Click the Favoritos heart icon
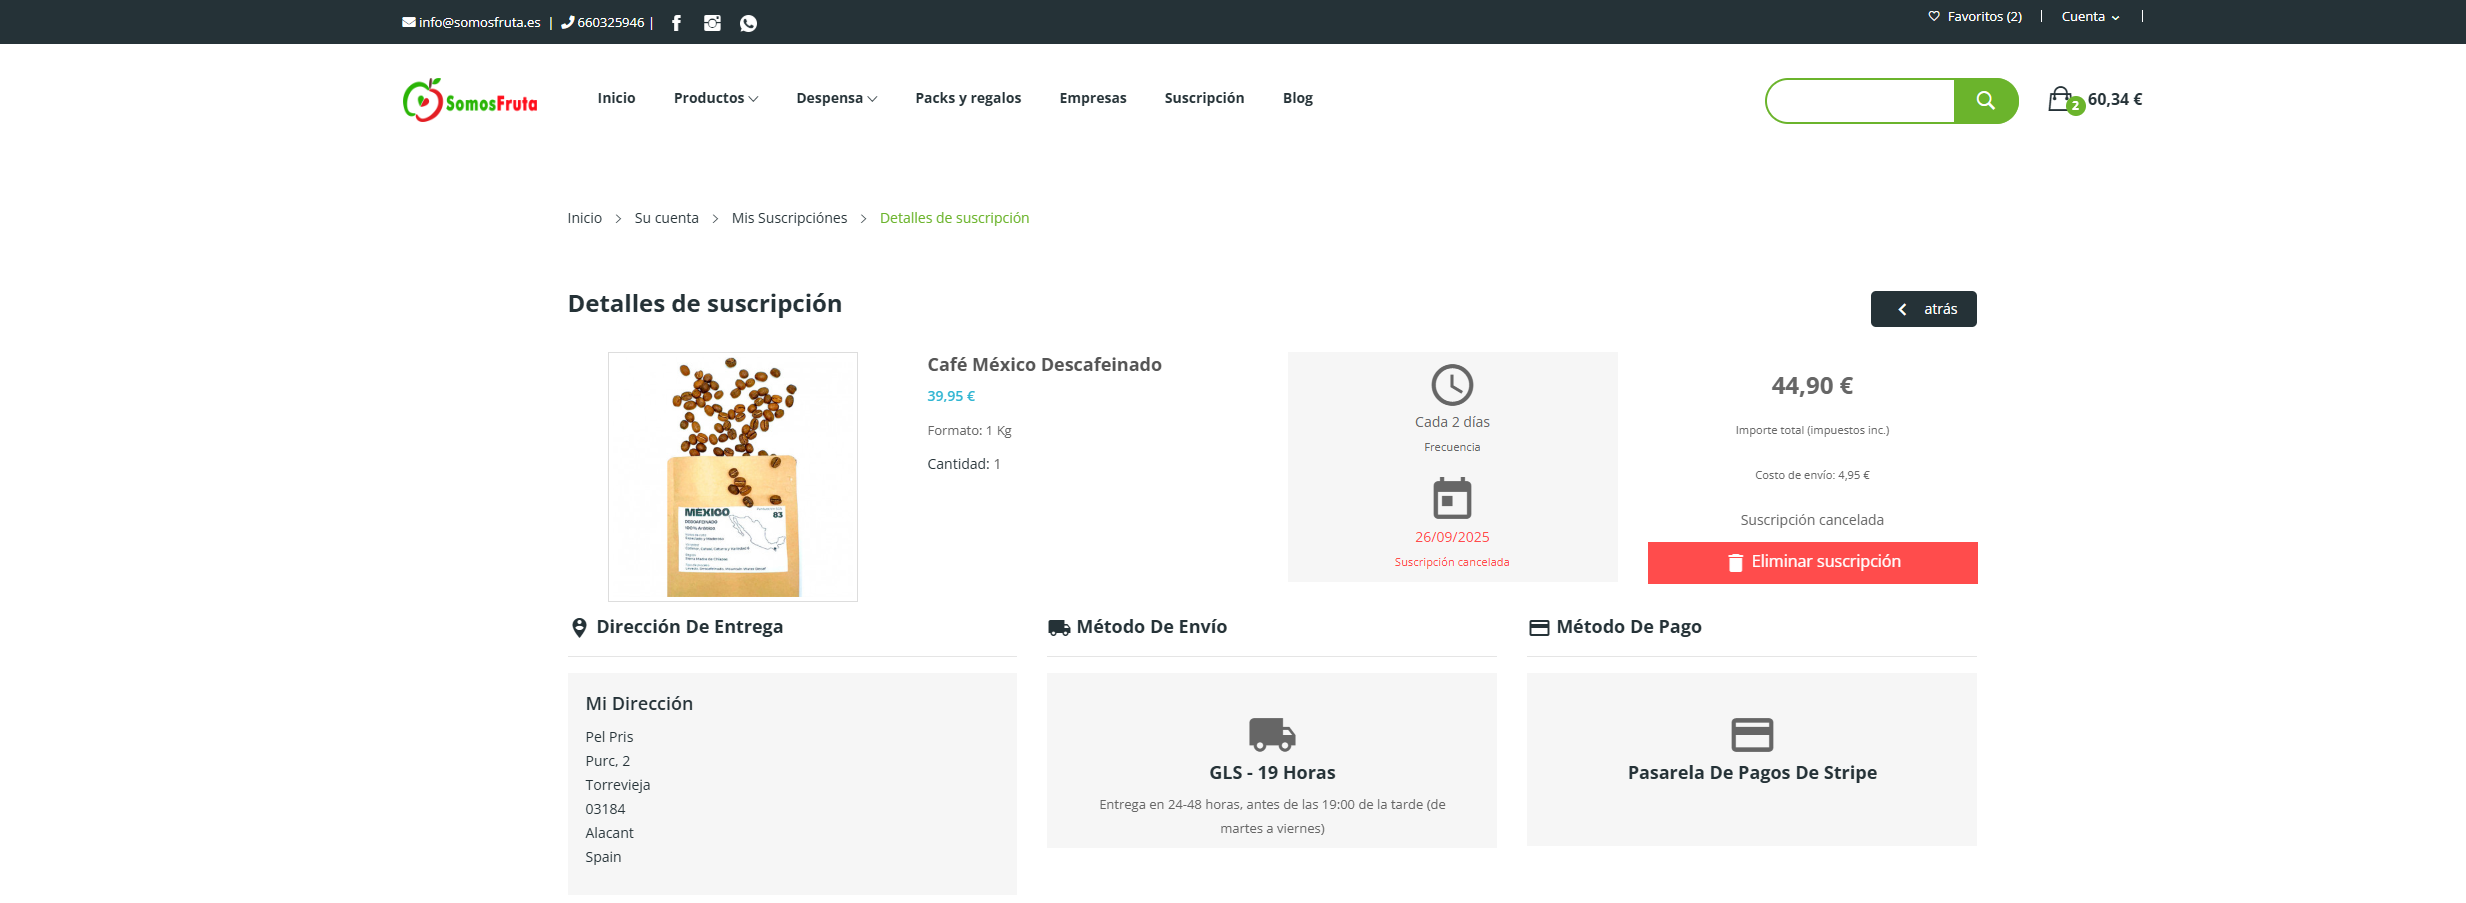The height and width of the screenshot is (903, 2466). 1934,16
